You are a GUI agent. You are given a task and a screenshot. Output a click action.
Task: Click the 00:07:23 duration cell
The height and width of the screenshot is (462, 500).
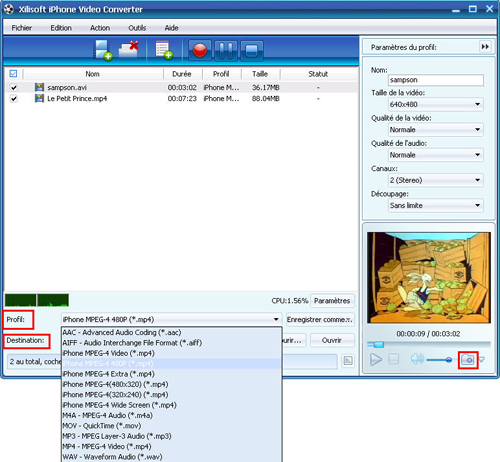coord(182,99)
